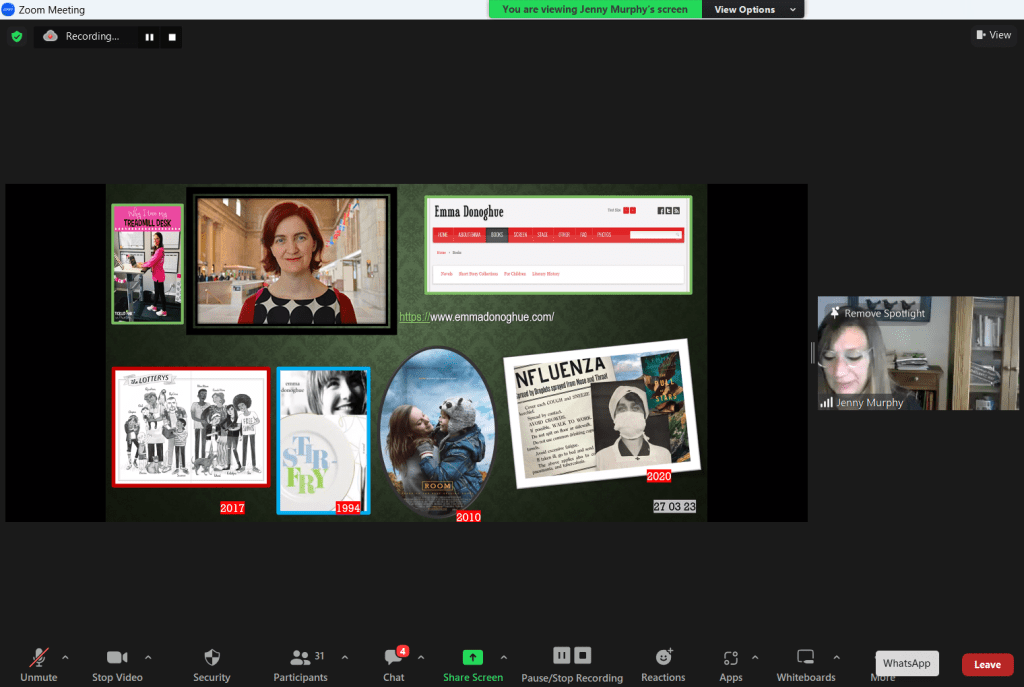This screenshot has height=687, width=1024.
Task: Click the green Share Screen icon
Action: click(x=473, y=657)
